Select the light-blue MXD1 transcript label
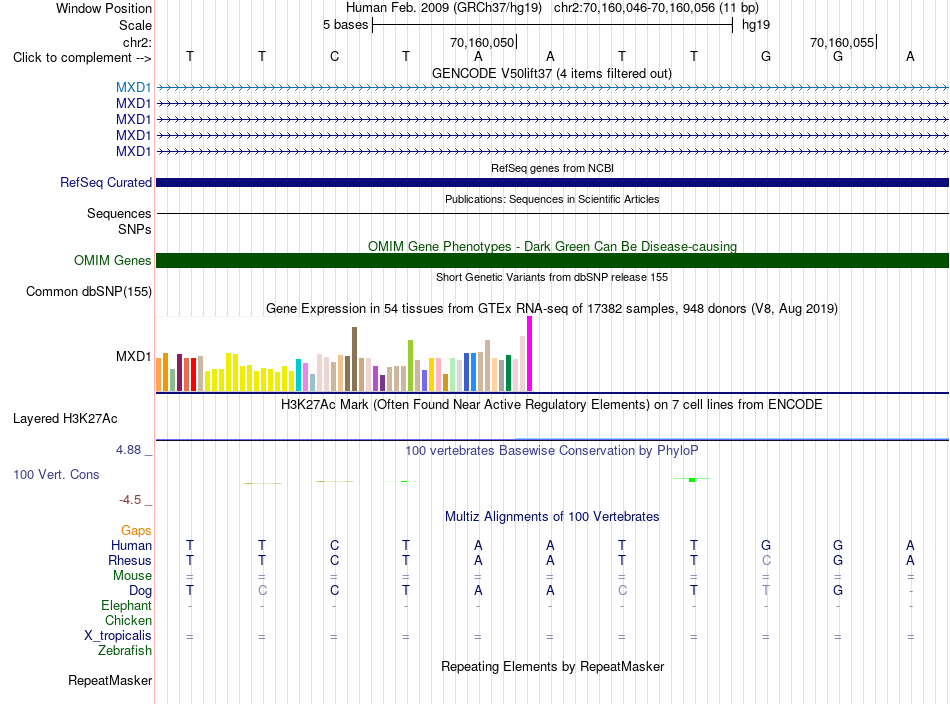 133,88
